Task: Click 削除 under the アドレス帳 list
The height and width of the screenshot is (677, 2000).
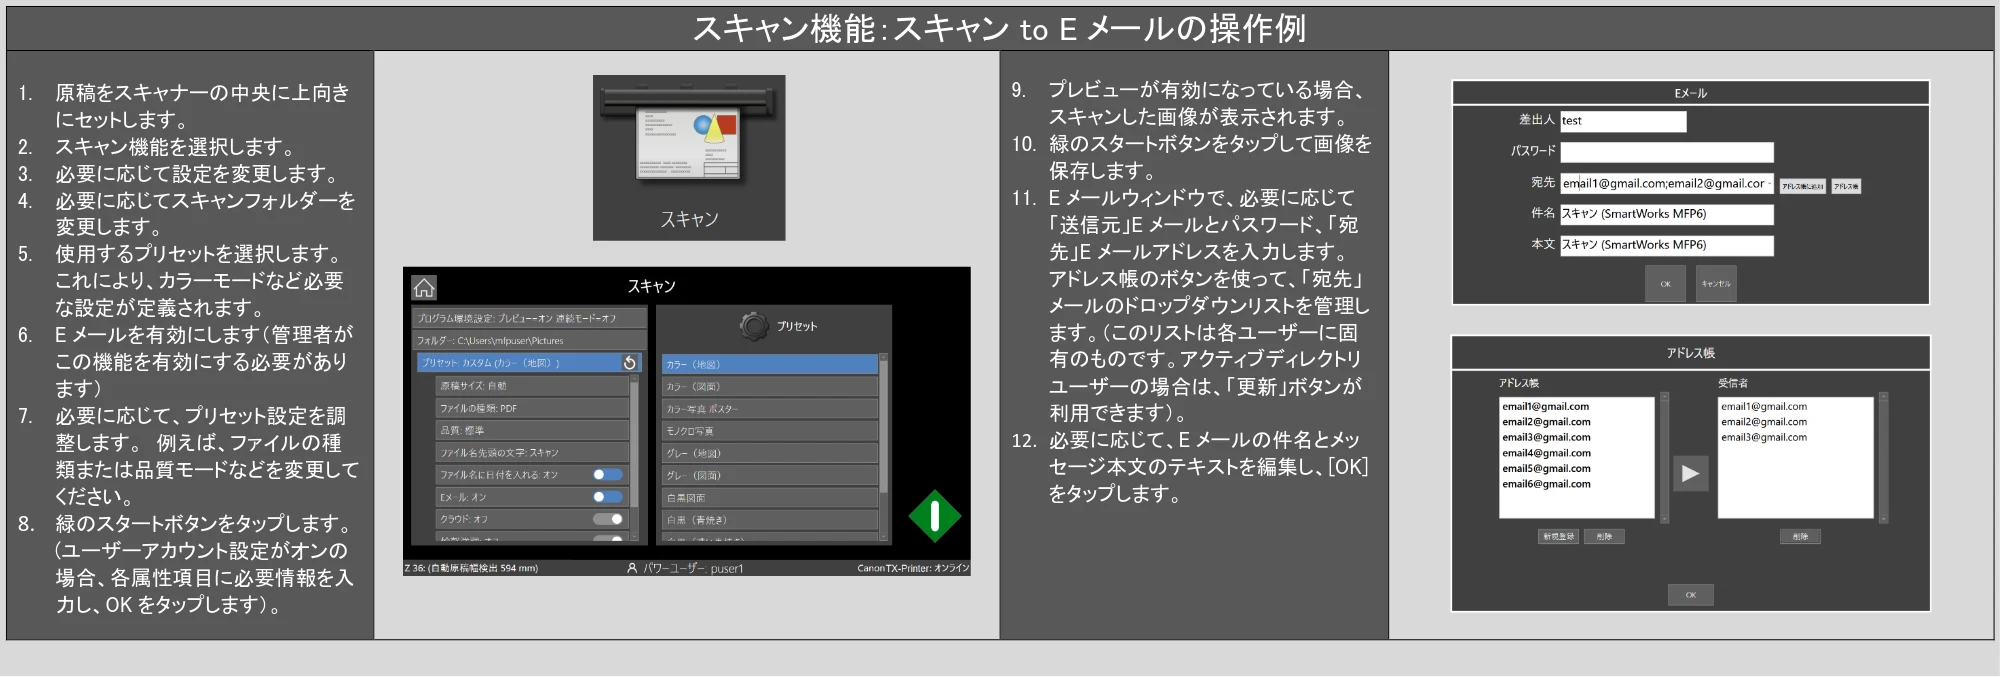Action: tap(1604, 537)
